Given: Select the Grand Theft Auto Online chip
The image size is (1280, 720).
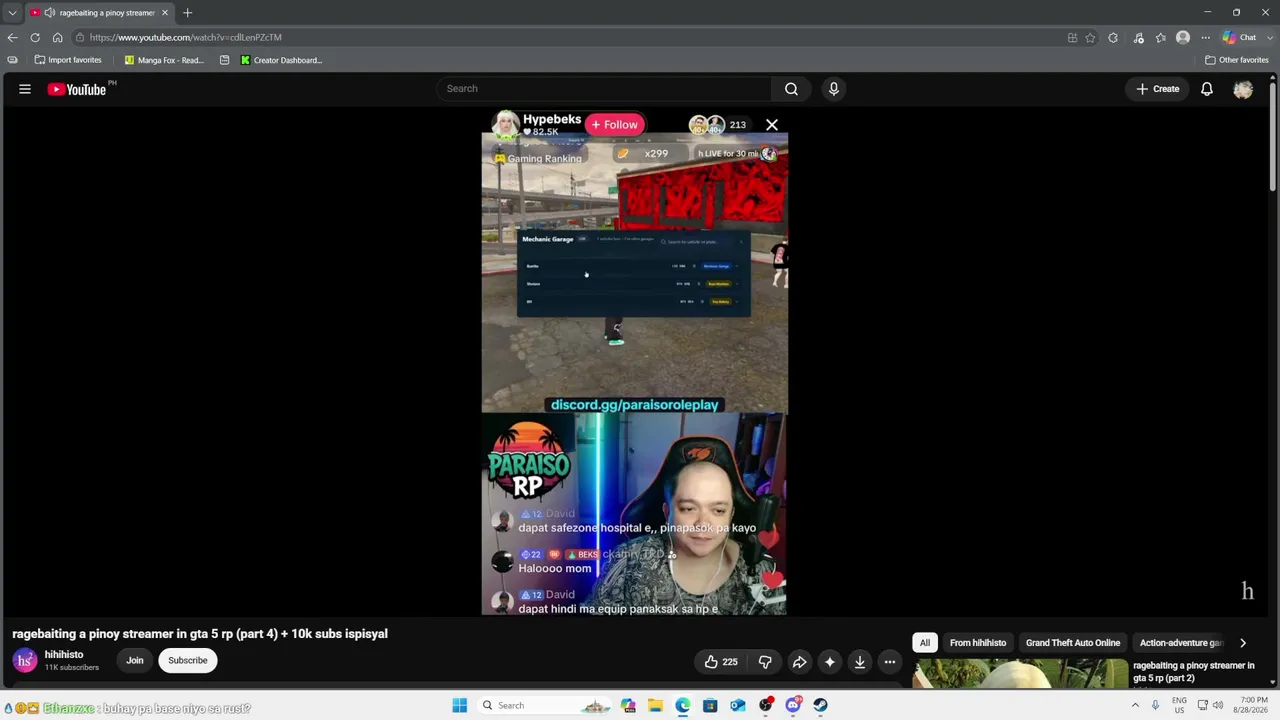Looking at the screenshot, I should click(1073, 643).
